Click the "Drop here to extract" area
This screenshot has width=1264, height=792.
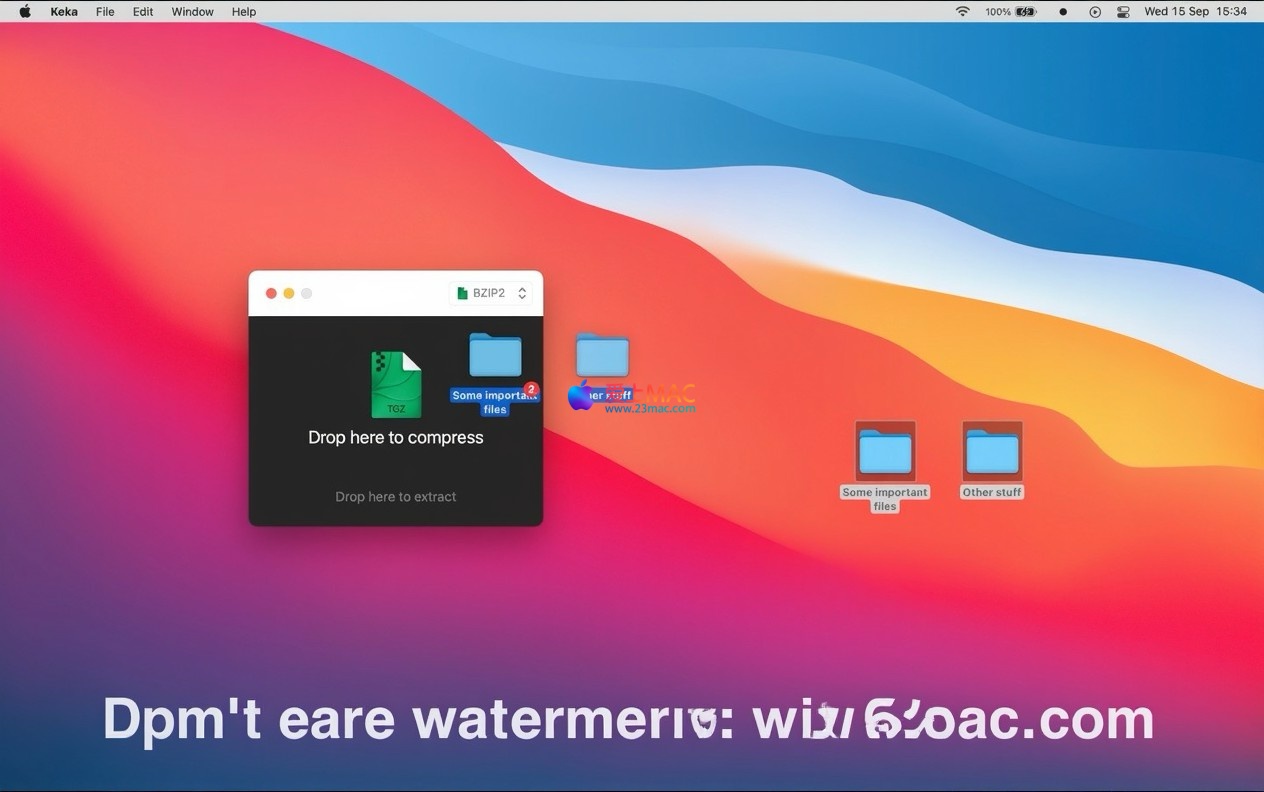[395, 497]
